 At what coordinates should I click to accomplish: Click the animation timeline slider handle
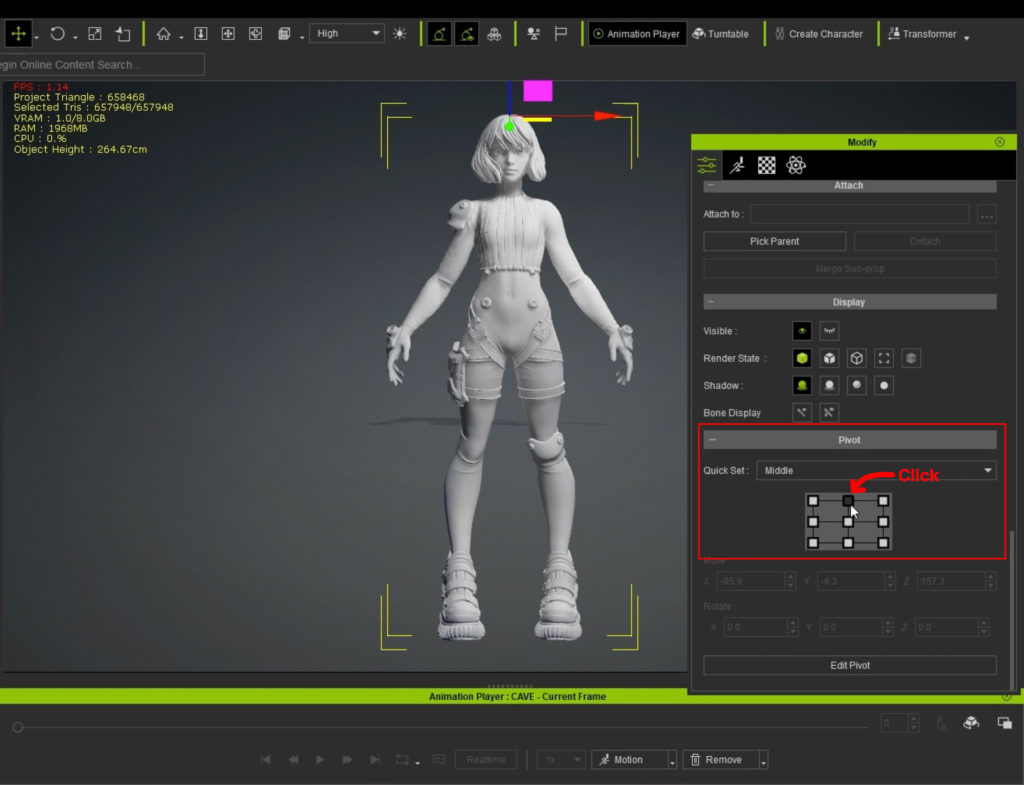[x=17, y=727]
